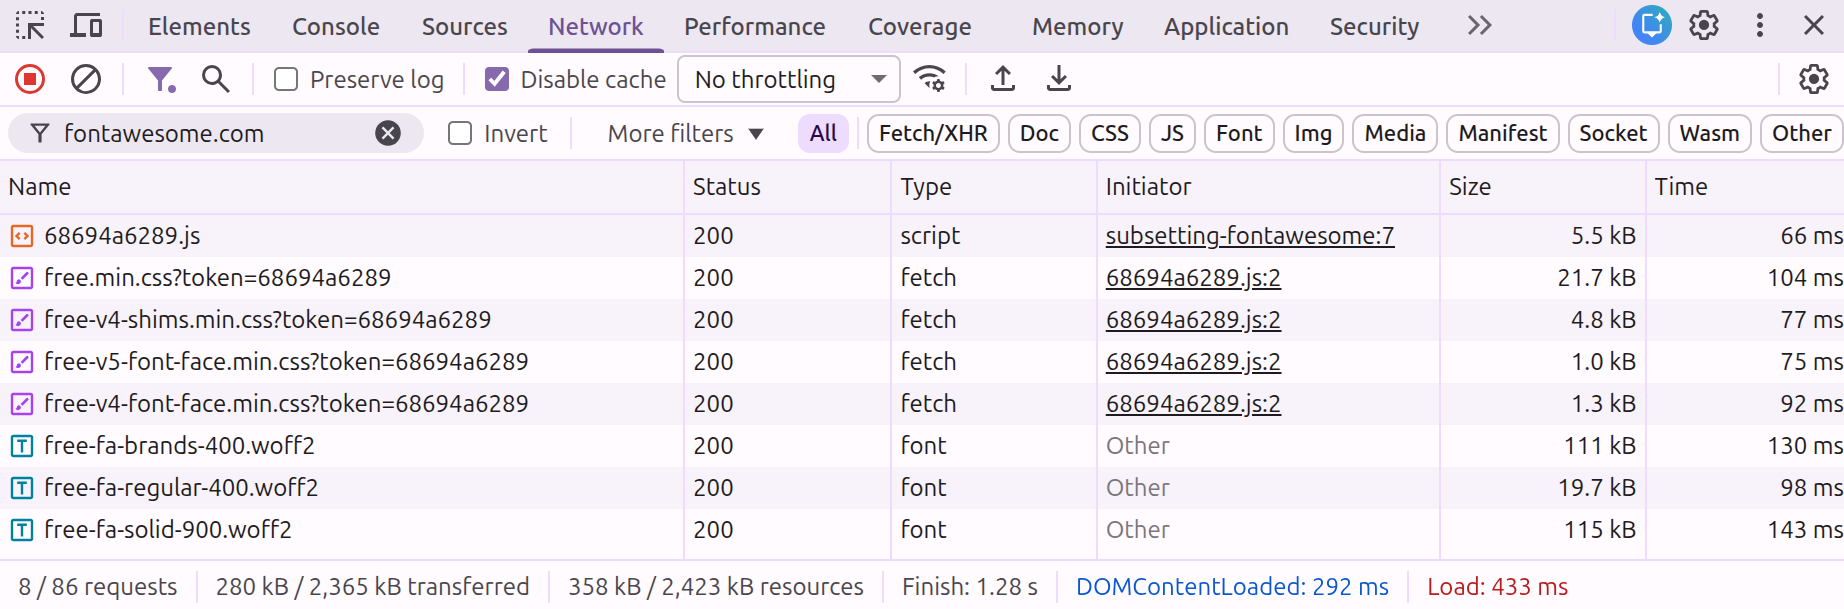The height and width of the screenshot is (609, 1844).
Task: Check the Invert filter checkbox
Action: point(460,133)
